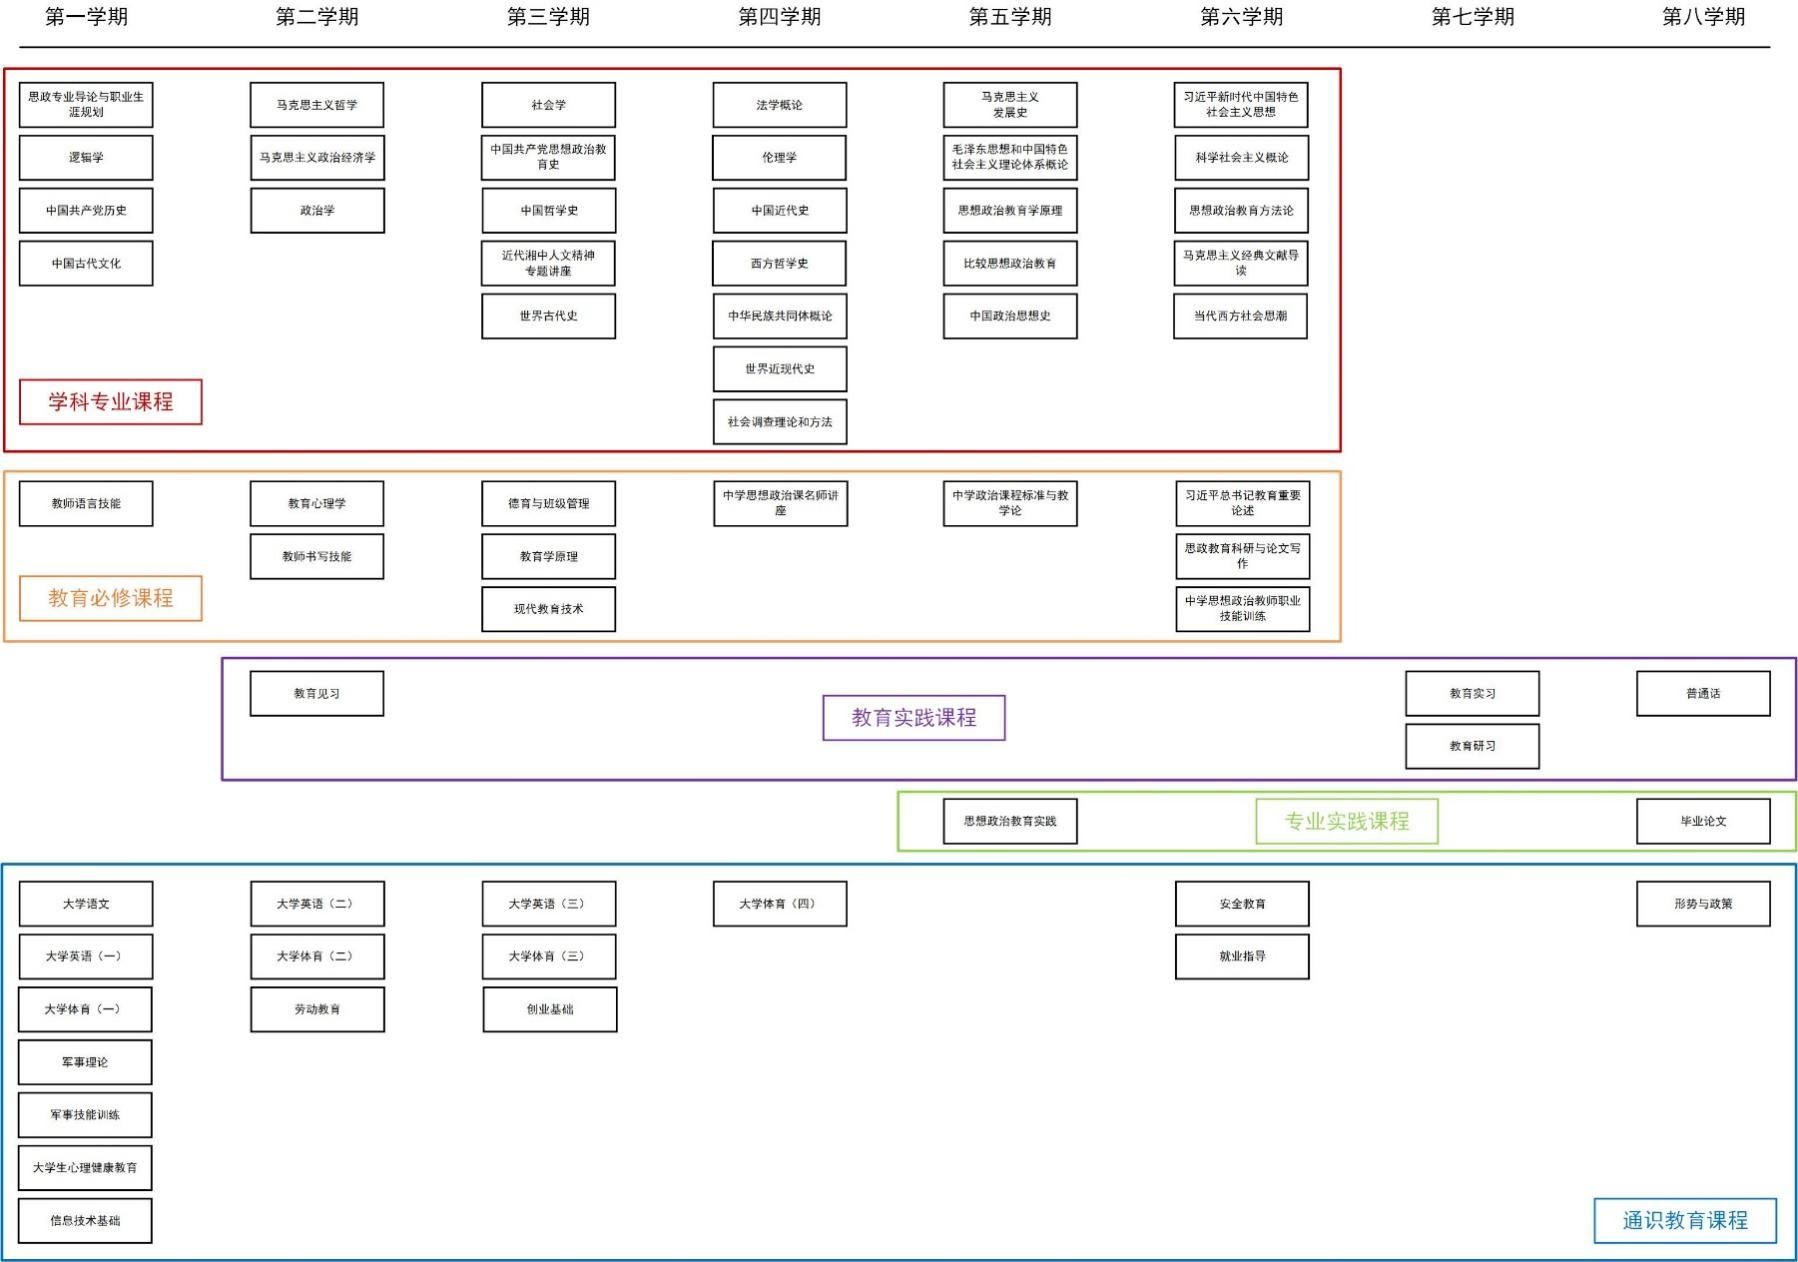Click the 教育见习 course box

(317, 694)
